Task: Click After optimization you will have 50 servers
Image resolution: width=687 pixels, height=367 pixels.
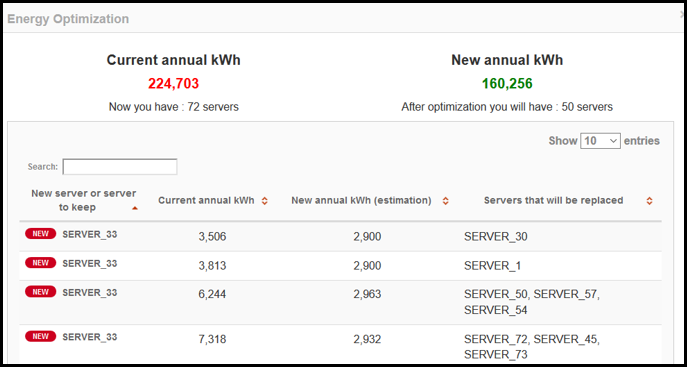Action: [x=507, y=107]
